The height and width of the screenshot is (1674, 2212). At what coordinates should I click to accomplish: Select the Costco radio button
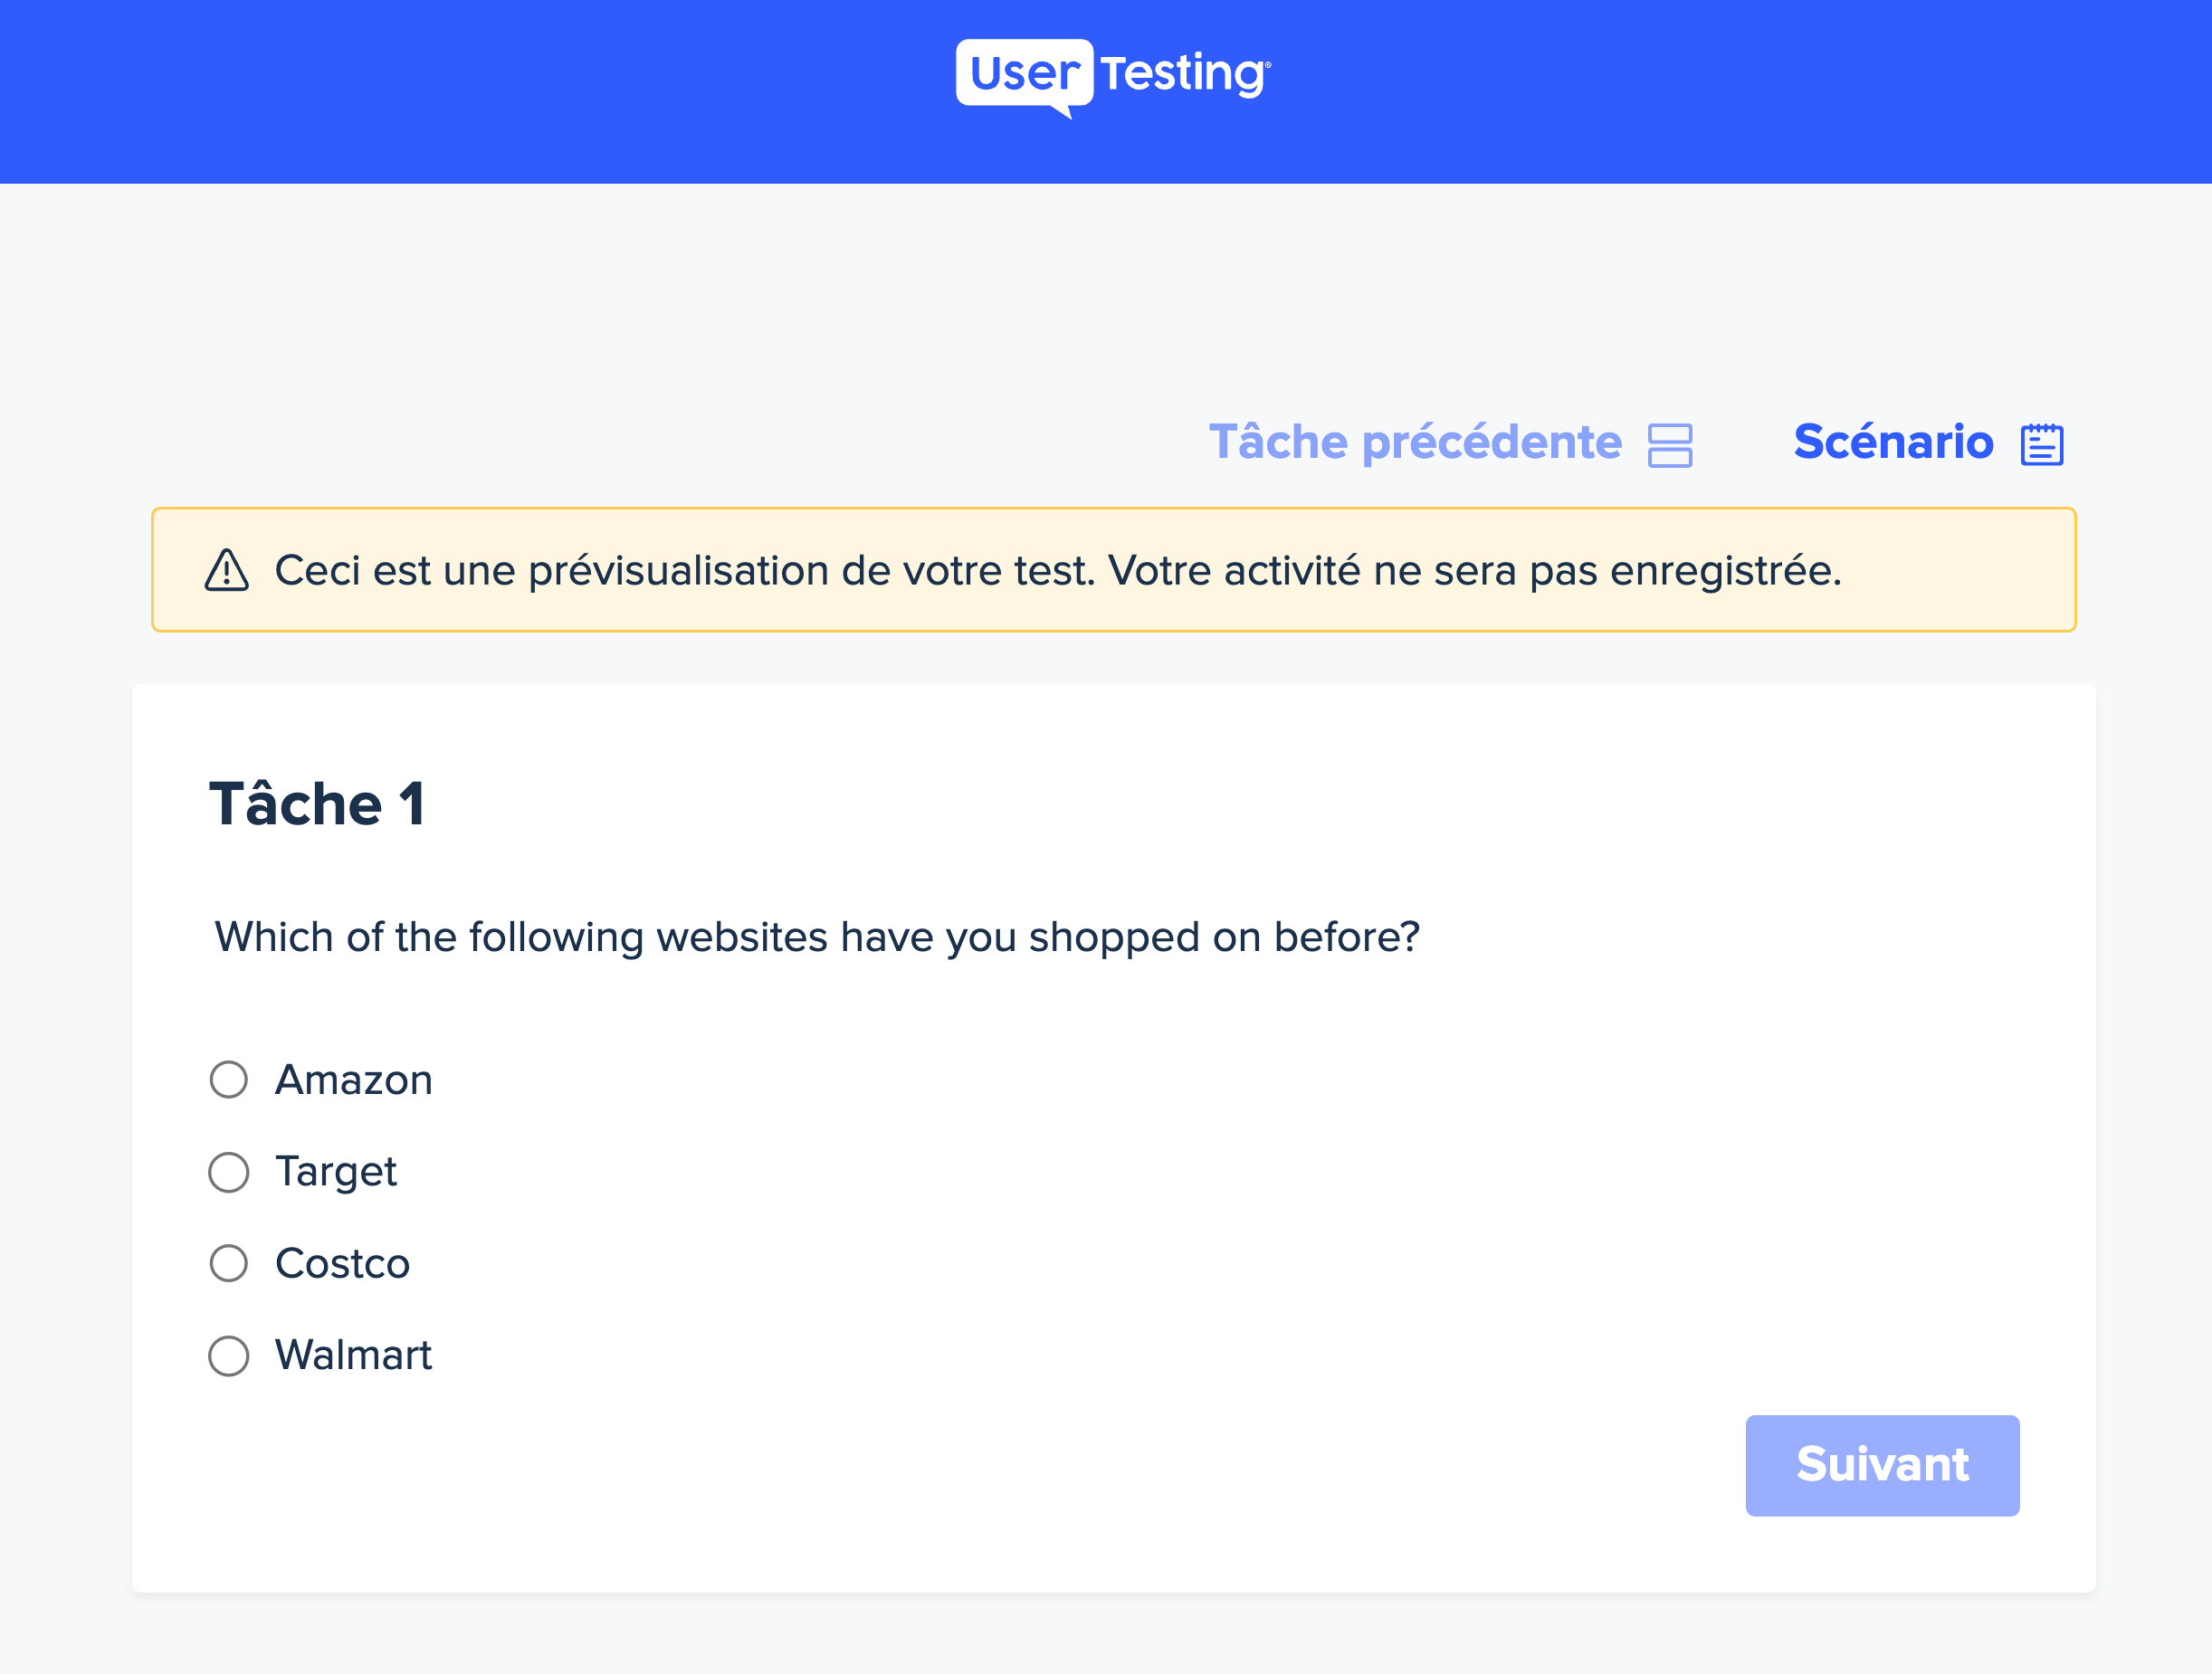229,1263
